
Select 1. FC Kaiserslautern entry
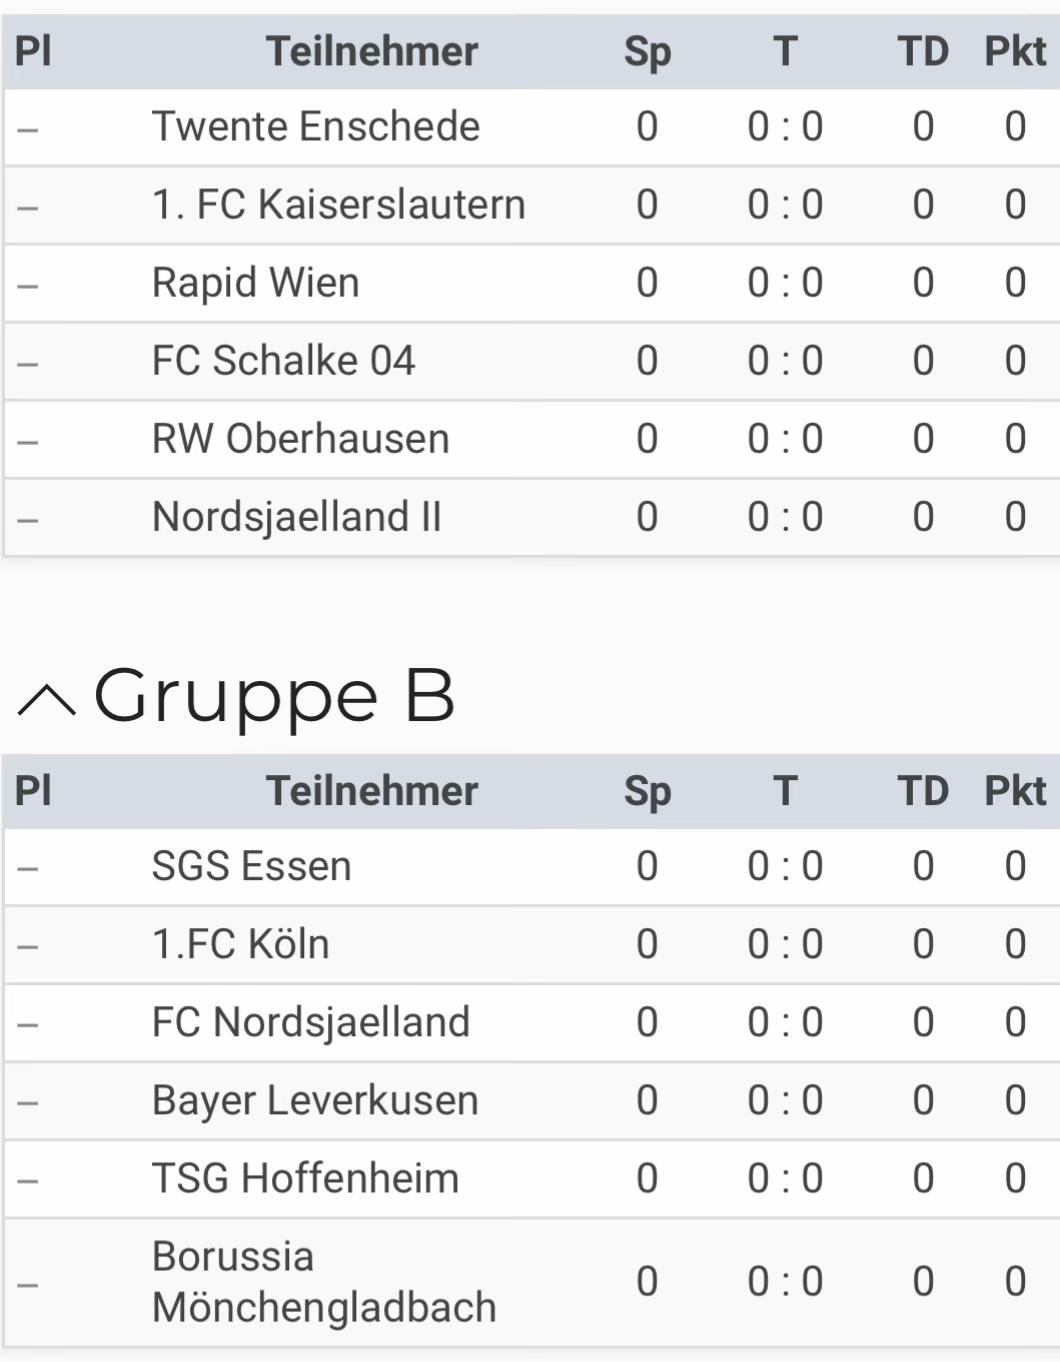532,205
